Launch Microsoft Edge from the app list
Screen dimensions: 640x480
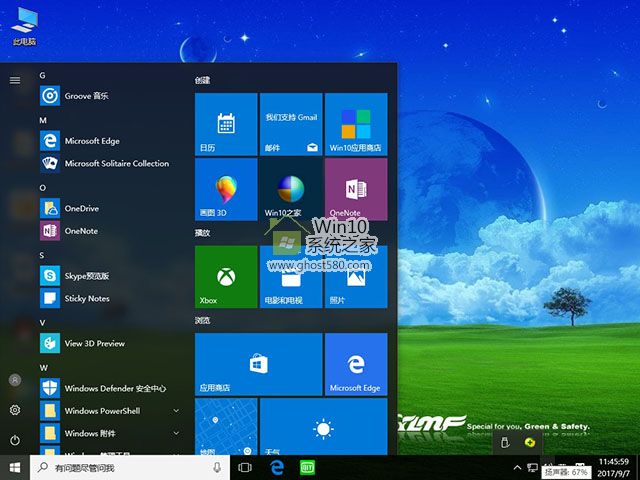point(110,141)
